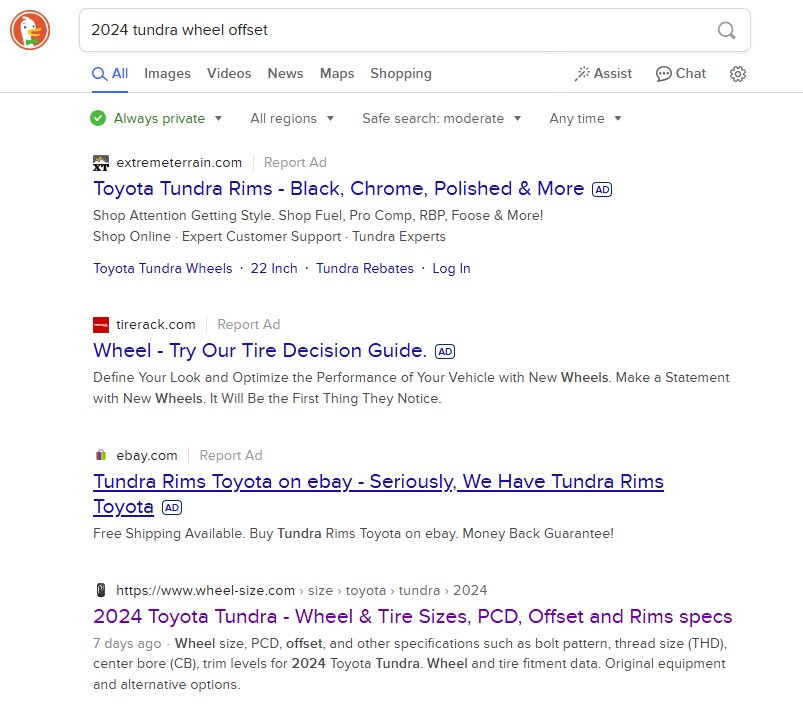Open Tundra Rims Toyota on ebay ad
Screen dimensions: 803x707
click(x=378, y=494)
